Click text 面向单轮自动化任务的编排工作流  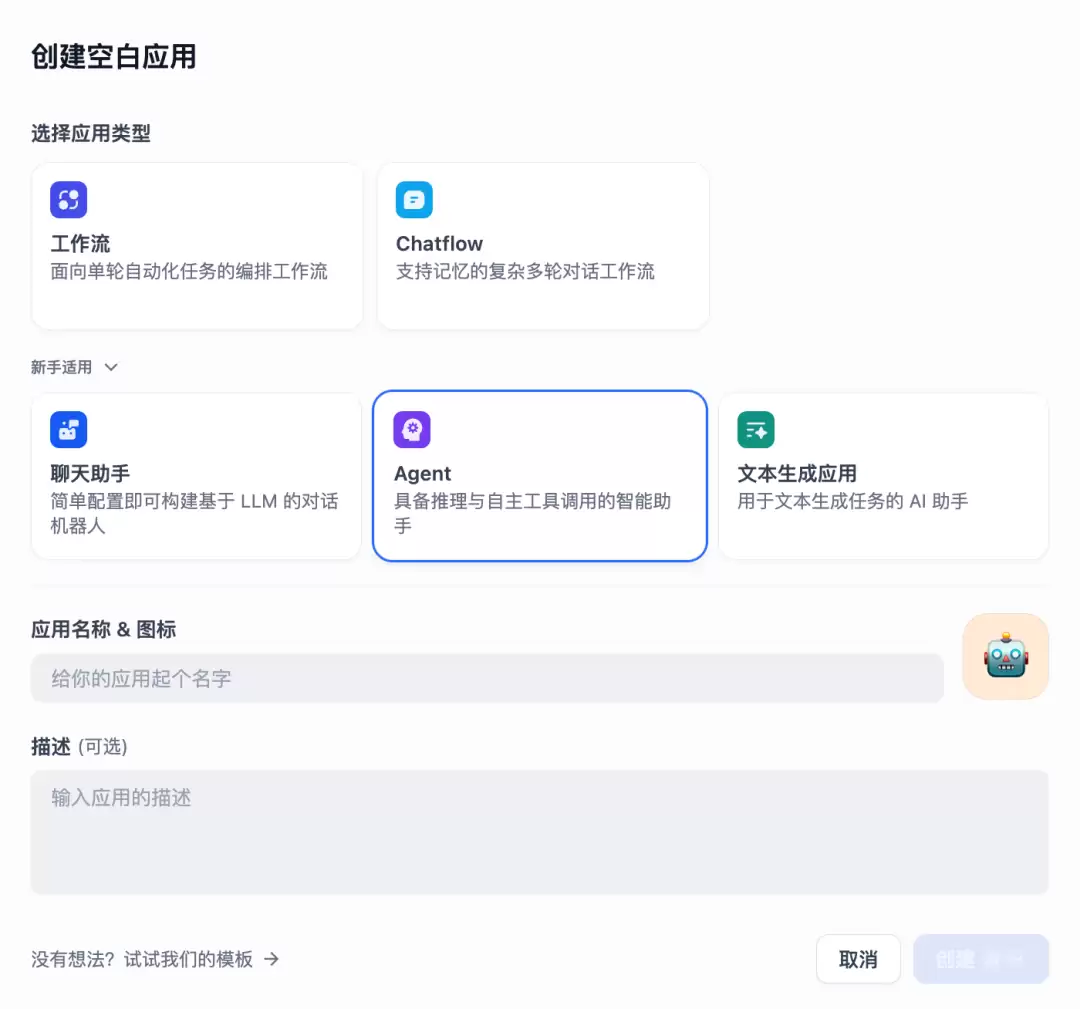click(x=189, y=271)
